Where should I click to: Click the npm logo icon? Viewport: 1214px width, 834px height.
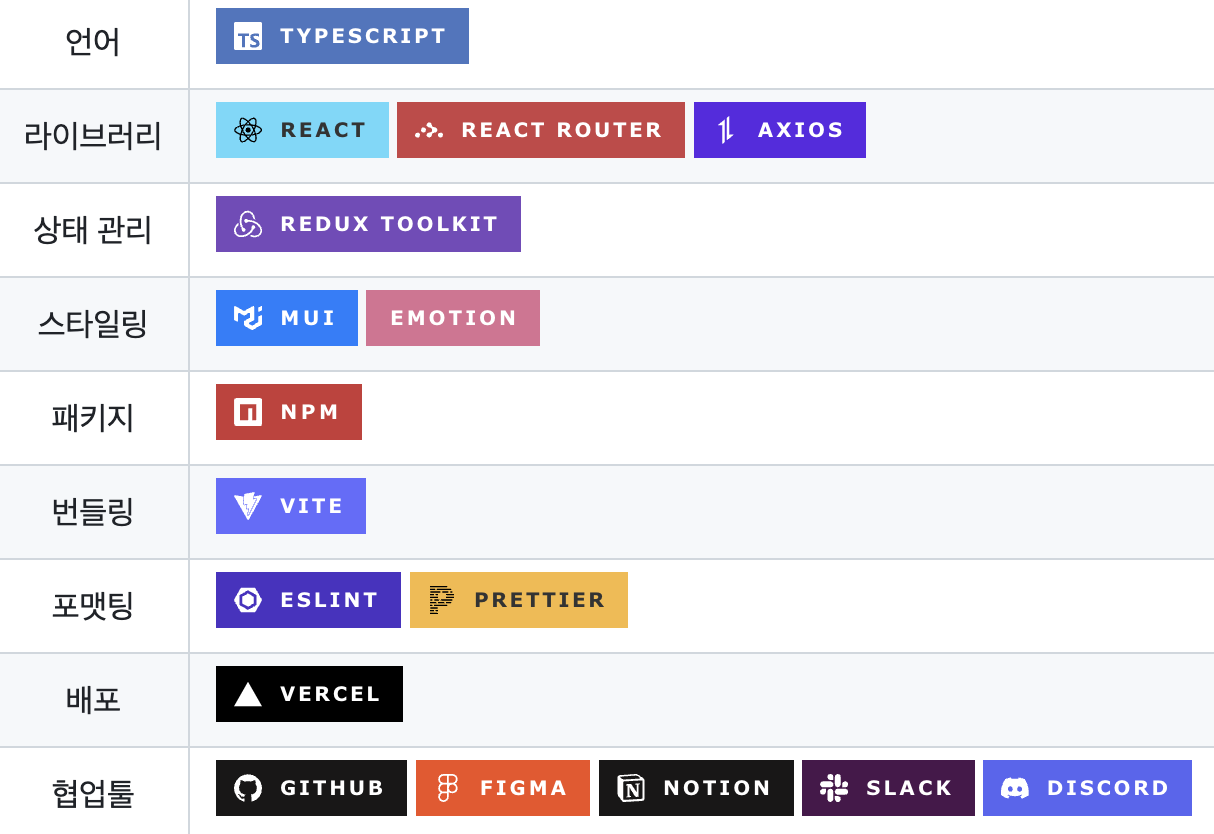coord(248,412)
